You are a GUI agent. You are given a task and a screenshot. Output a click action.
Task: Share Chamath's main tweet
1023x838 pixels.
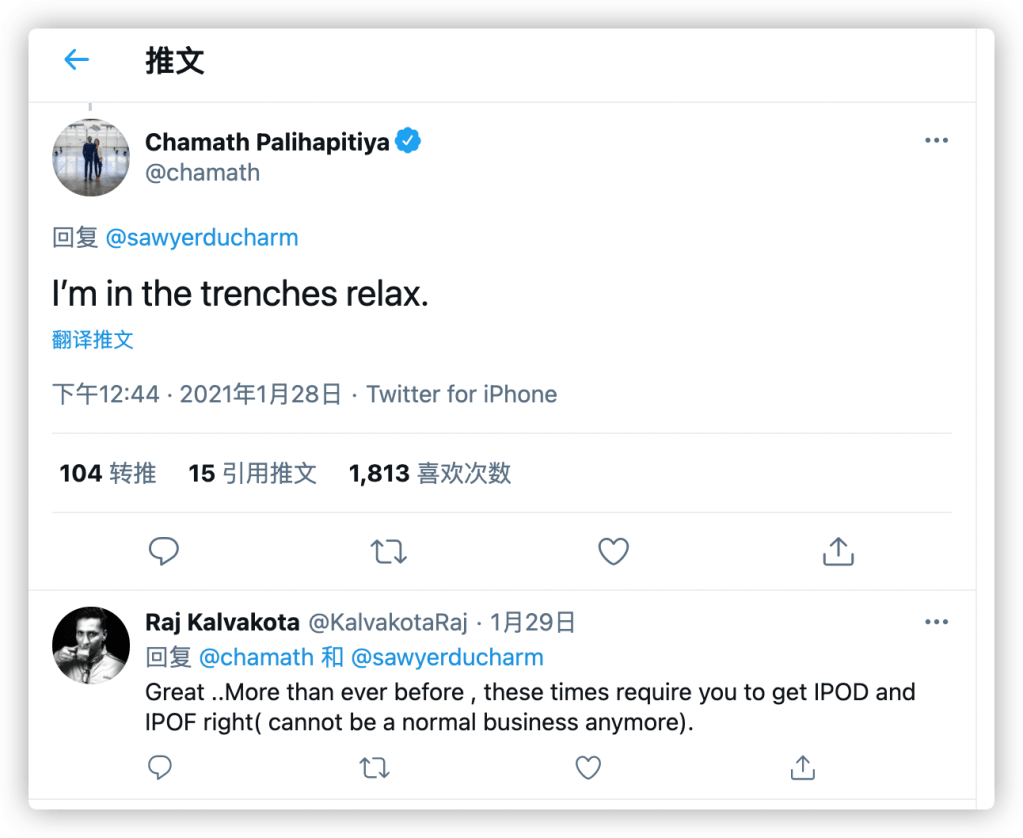click(x=838, y=551)
